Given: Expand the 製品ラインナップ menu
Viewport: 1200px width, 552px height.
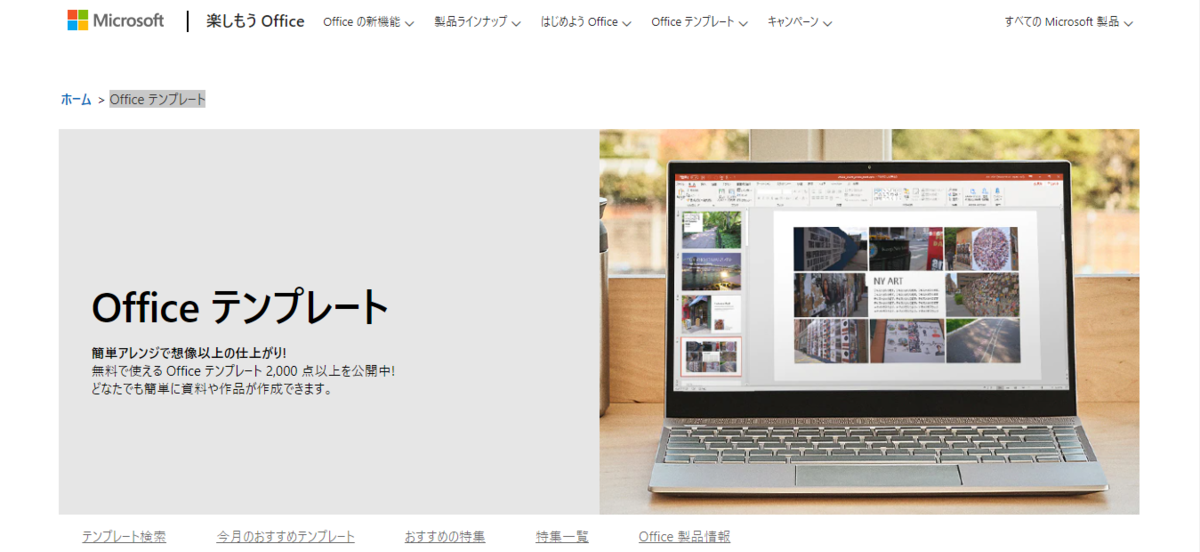Looking at the screenshot, I should pyautogui.click(x=477, y=22).
